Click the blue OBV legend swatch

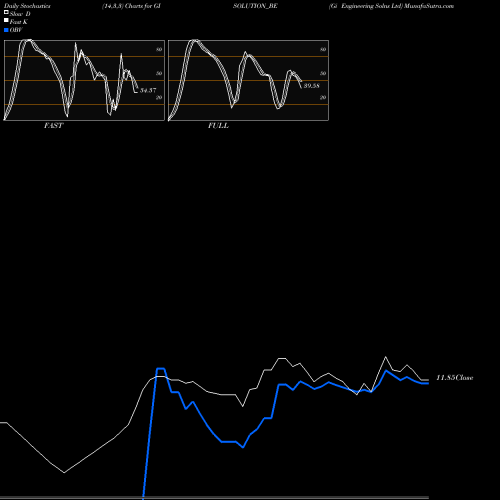coord(6,30)
